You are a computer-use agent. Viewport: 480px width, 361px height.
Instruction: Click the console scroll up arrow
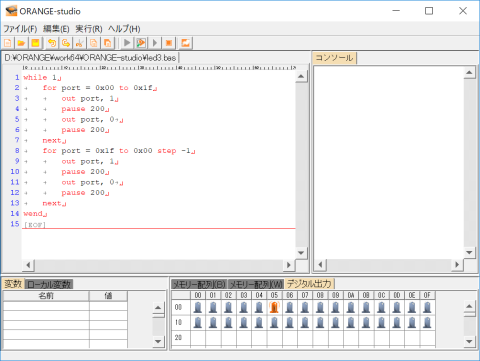click(469, 72)
